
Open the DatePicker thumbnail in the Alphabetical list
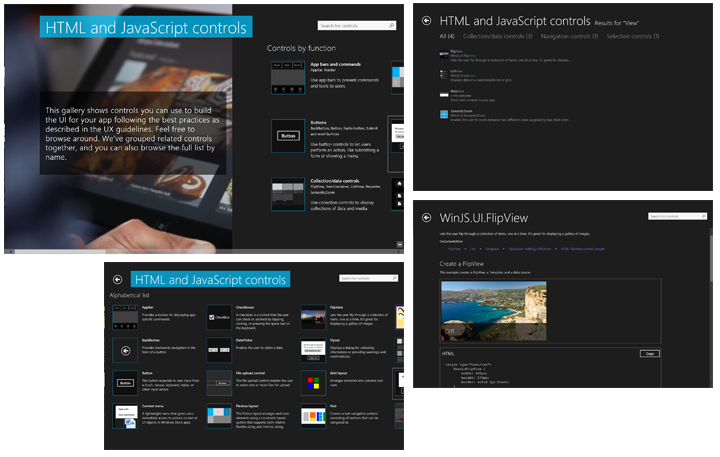click(219, 350)
